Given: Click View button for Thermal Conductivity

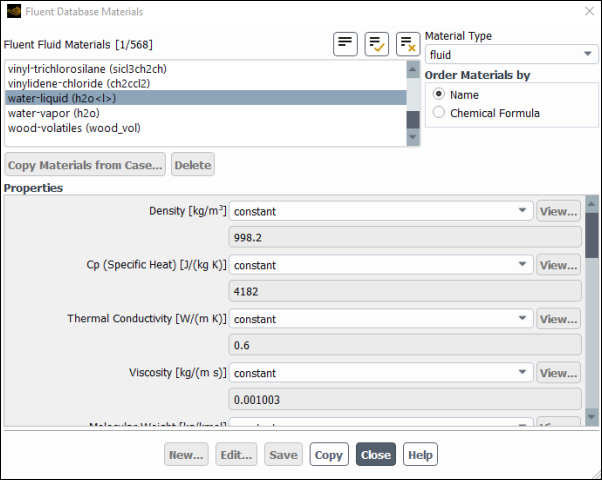Looking at the screenshot, I should coord(558,319).
